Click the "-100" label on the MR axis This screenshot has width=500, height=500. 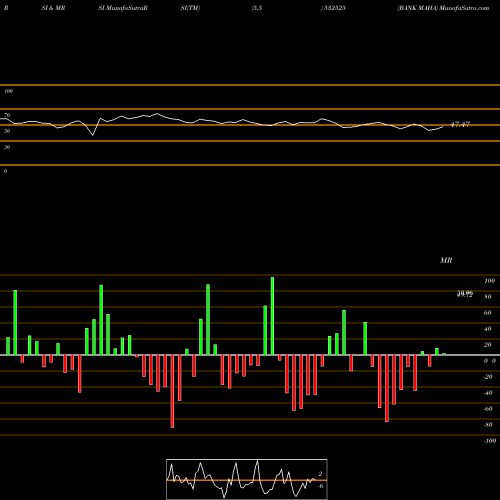[x=490, y=441]
